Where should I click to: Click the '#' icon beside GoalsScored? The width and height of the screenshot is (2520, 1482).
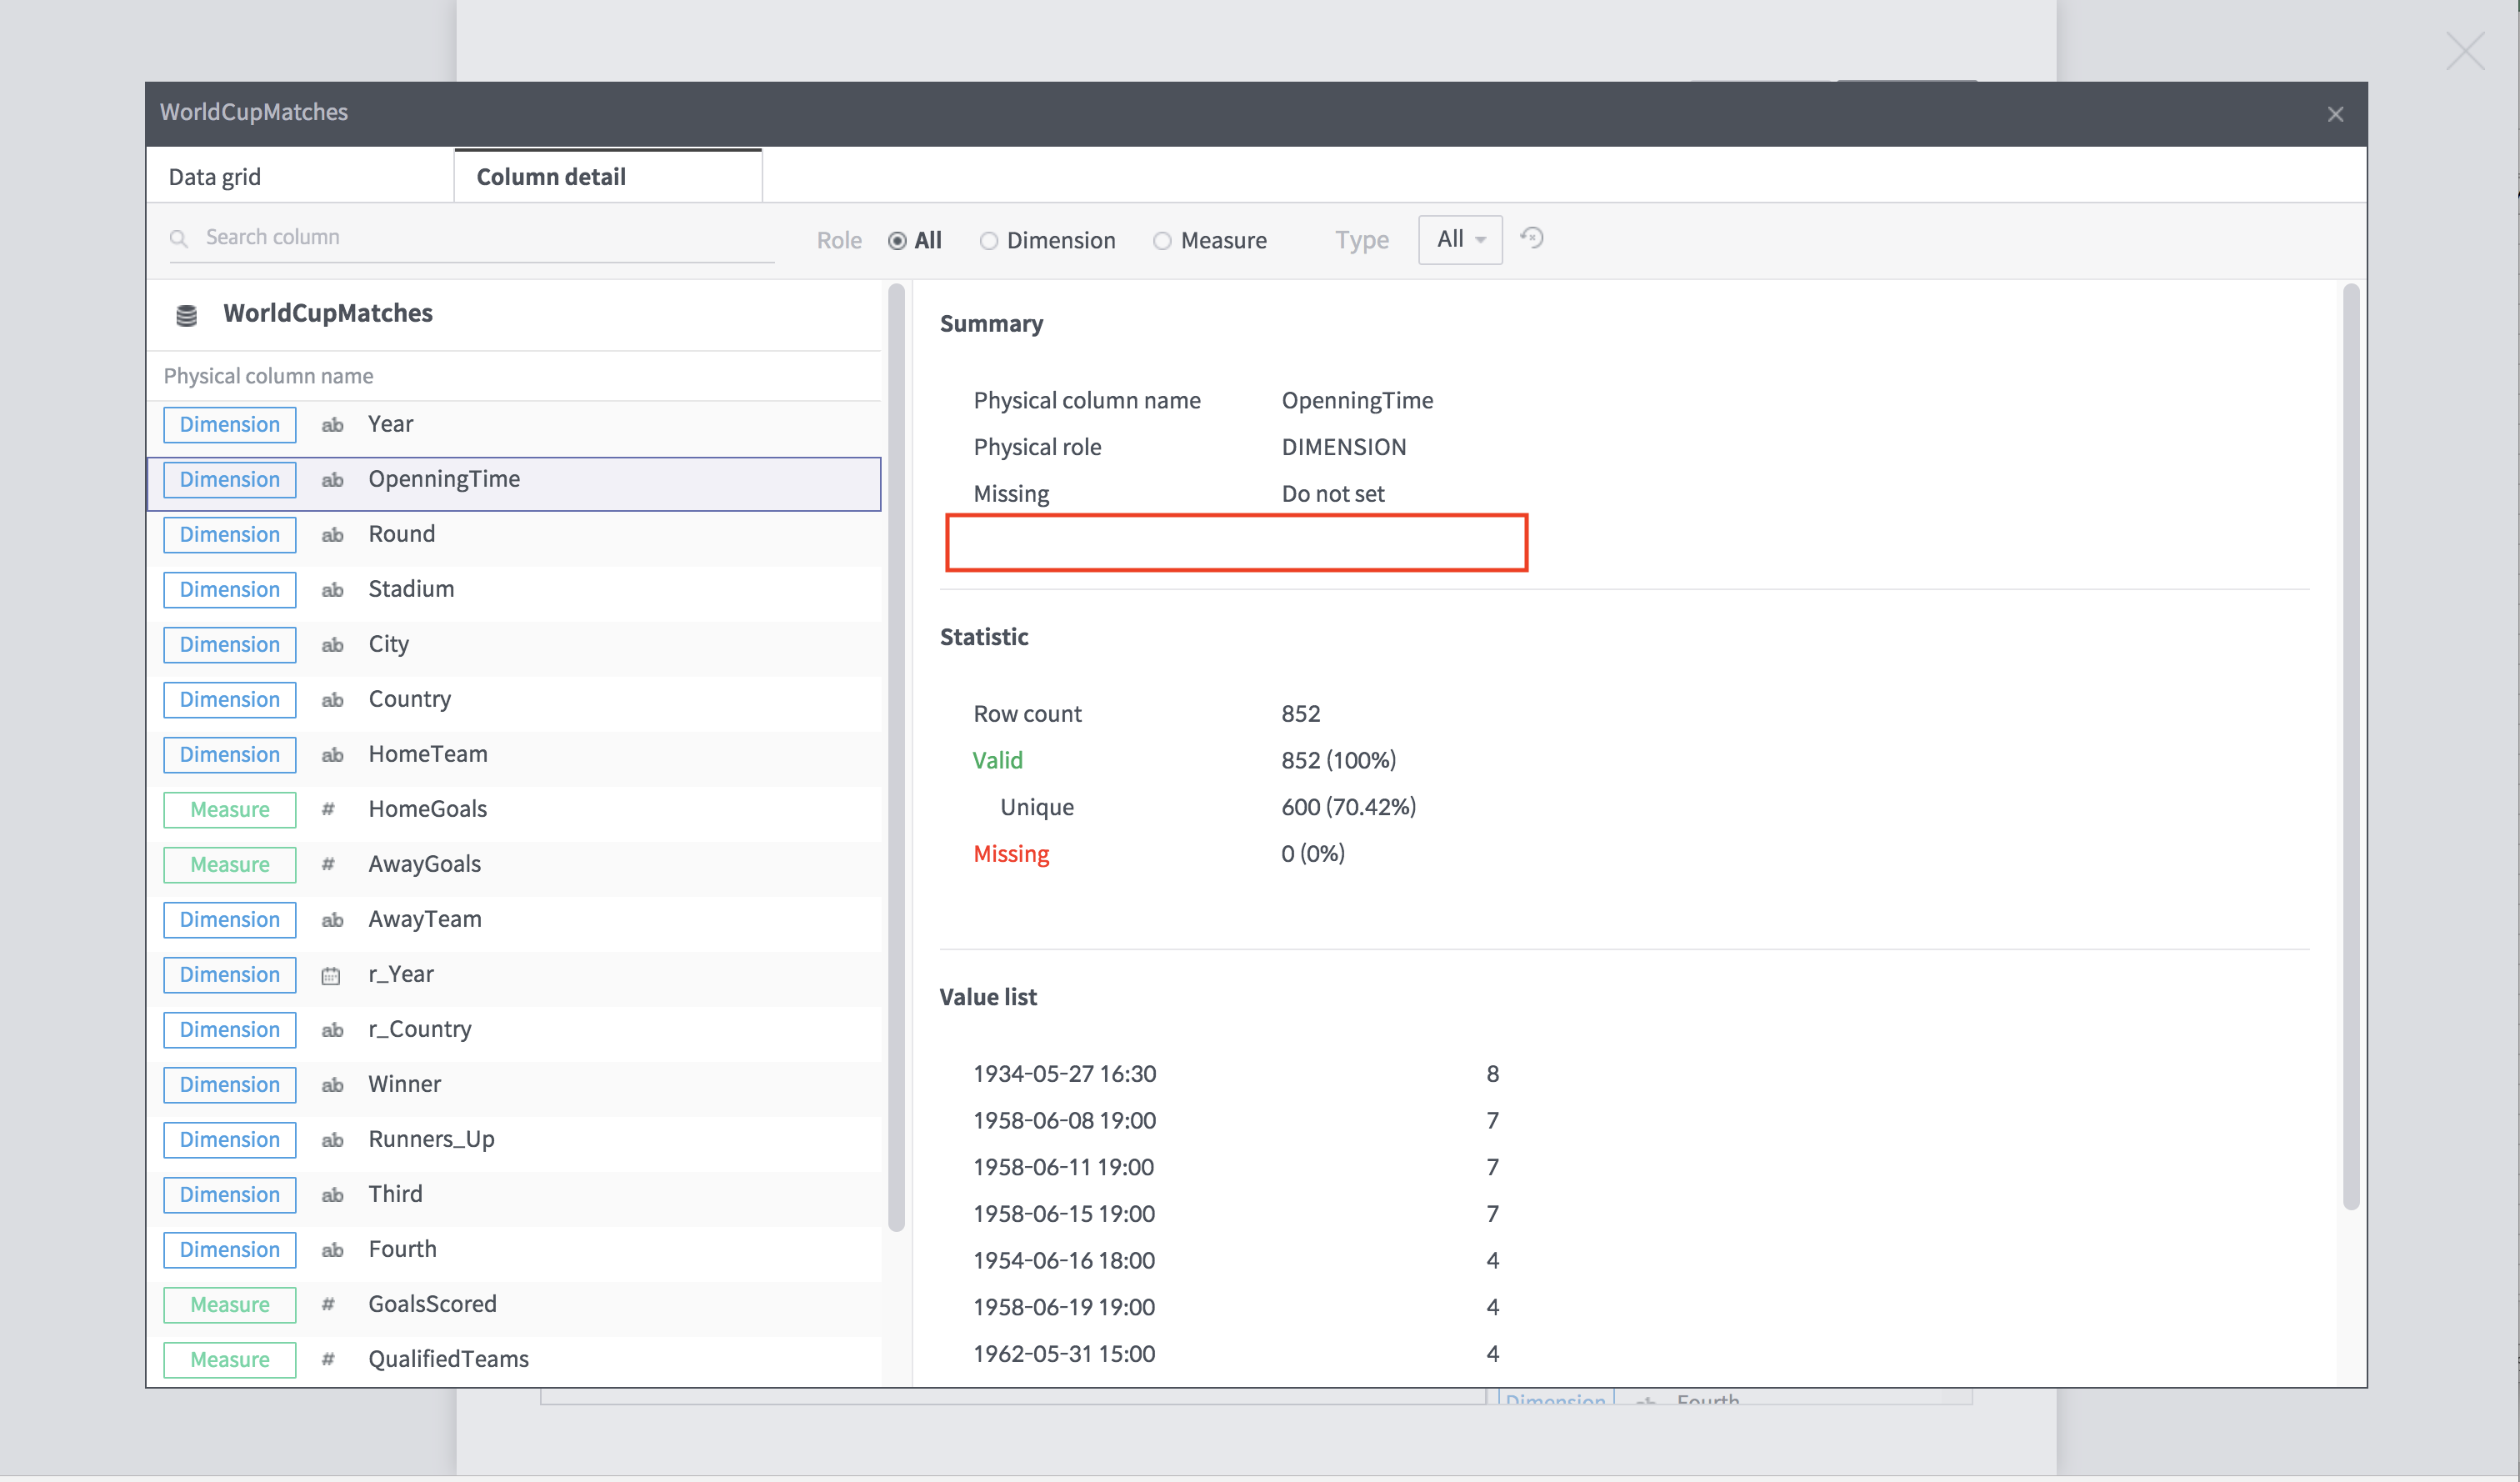coord(328,1304)
